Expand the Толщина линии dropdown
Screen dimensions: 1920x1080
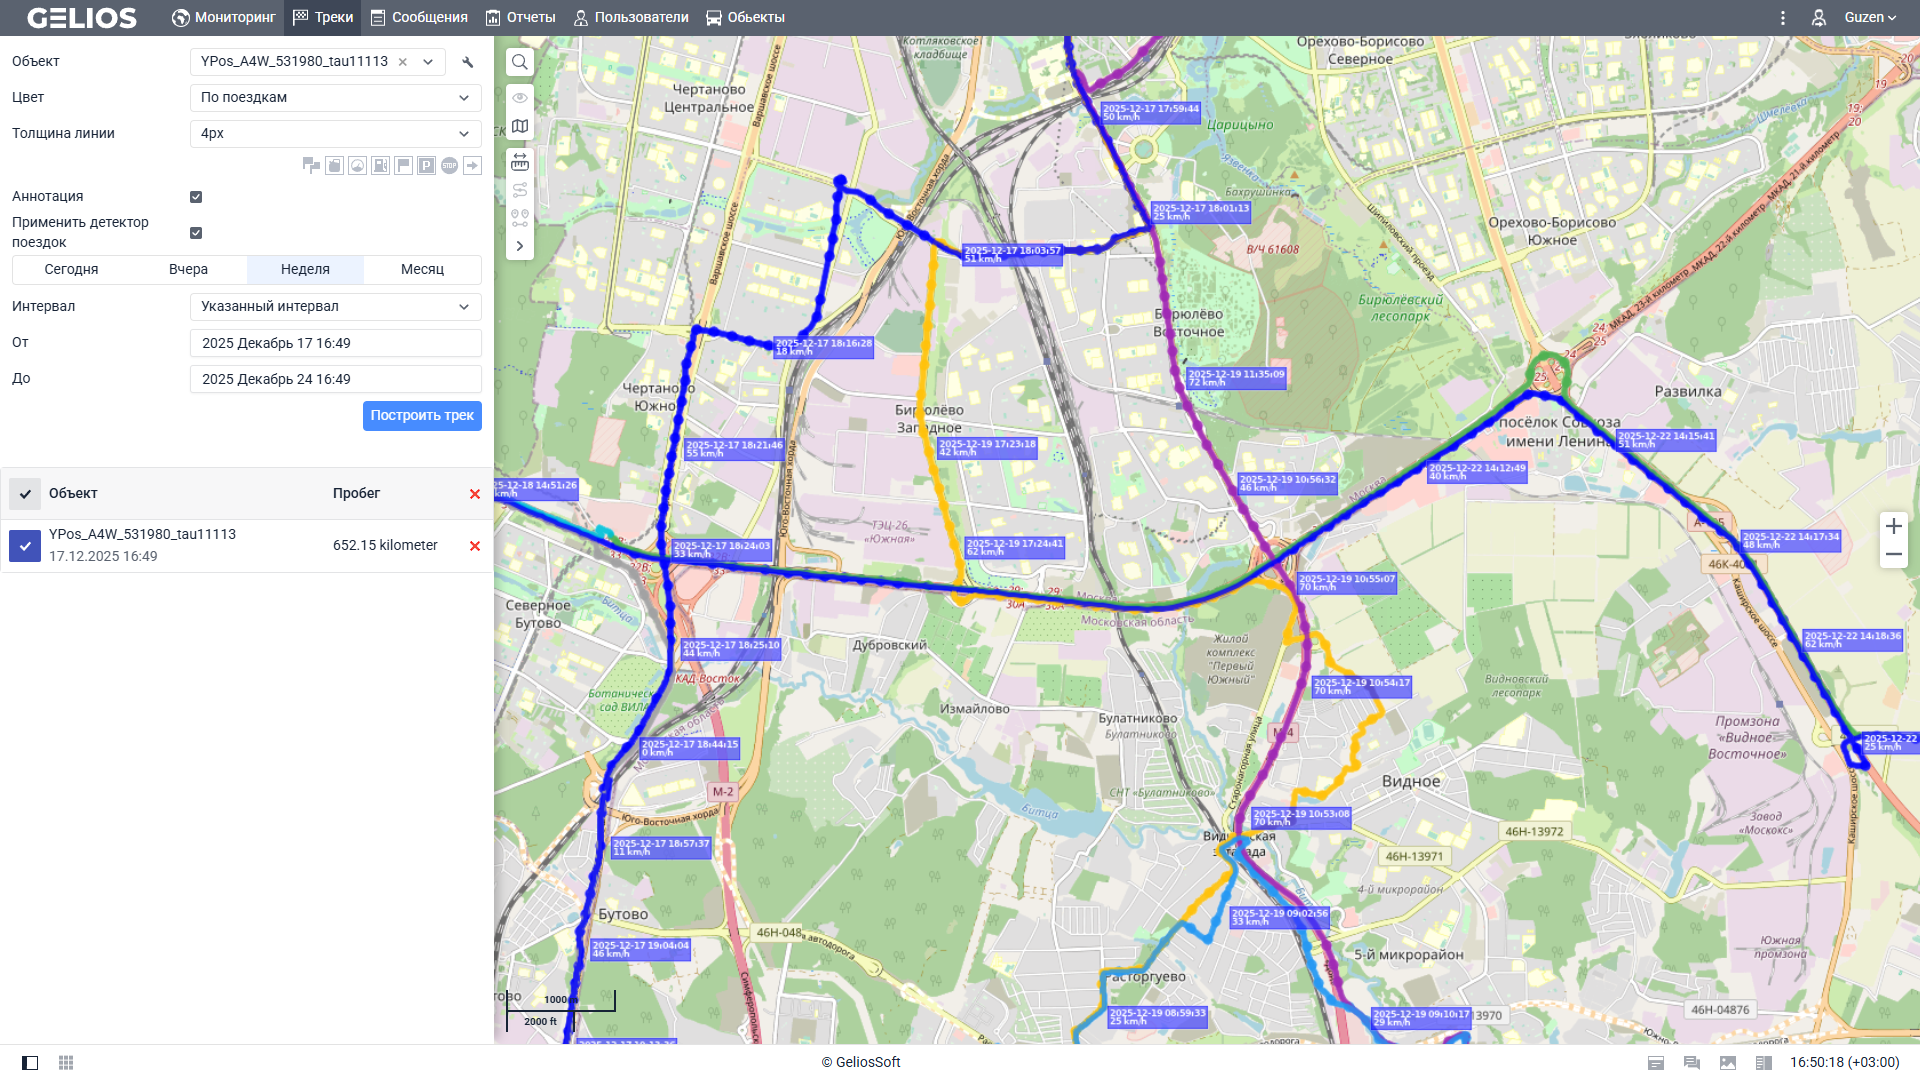coord(335,134)
